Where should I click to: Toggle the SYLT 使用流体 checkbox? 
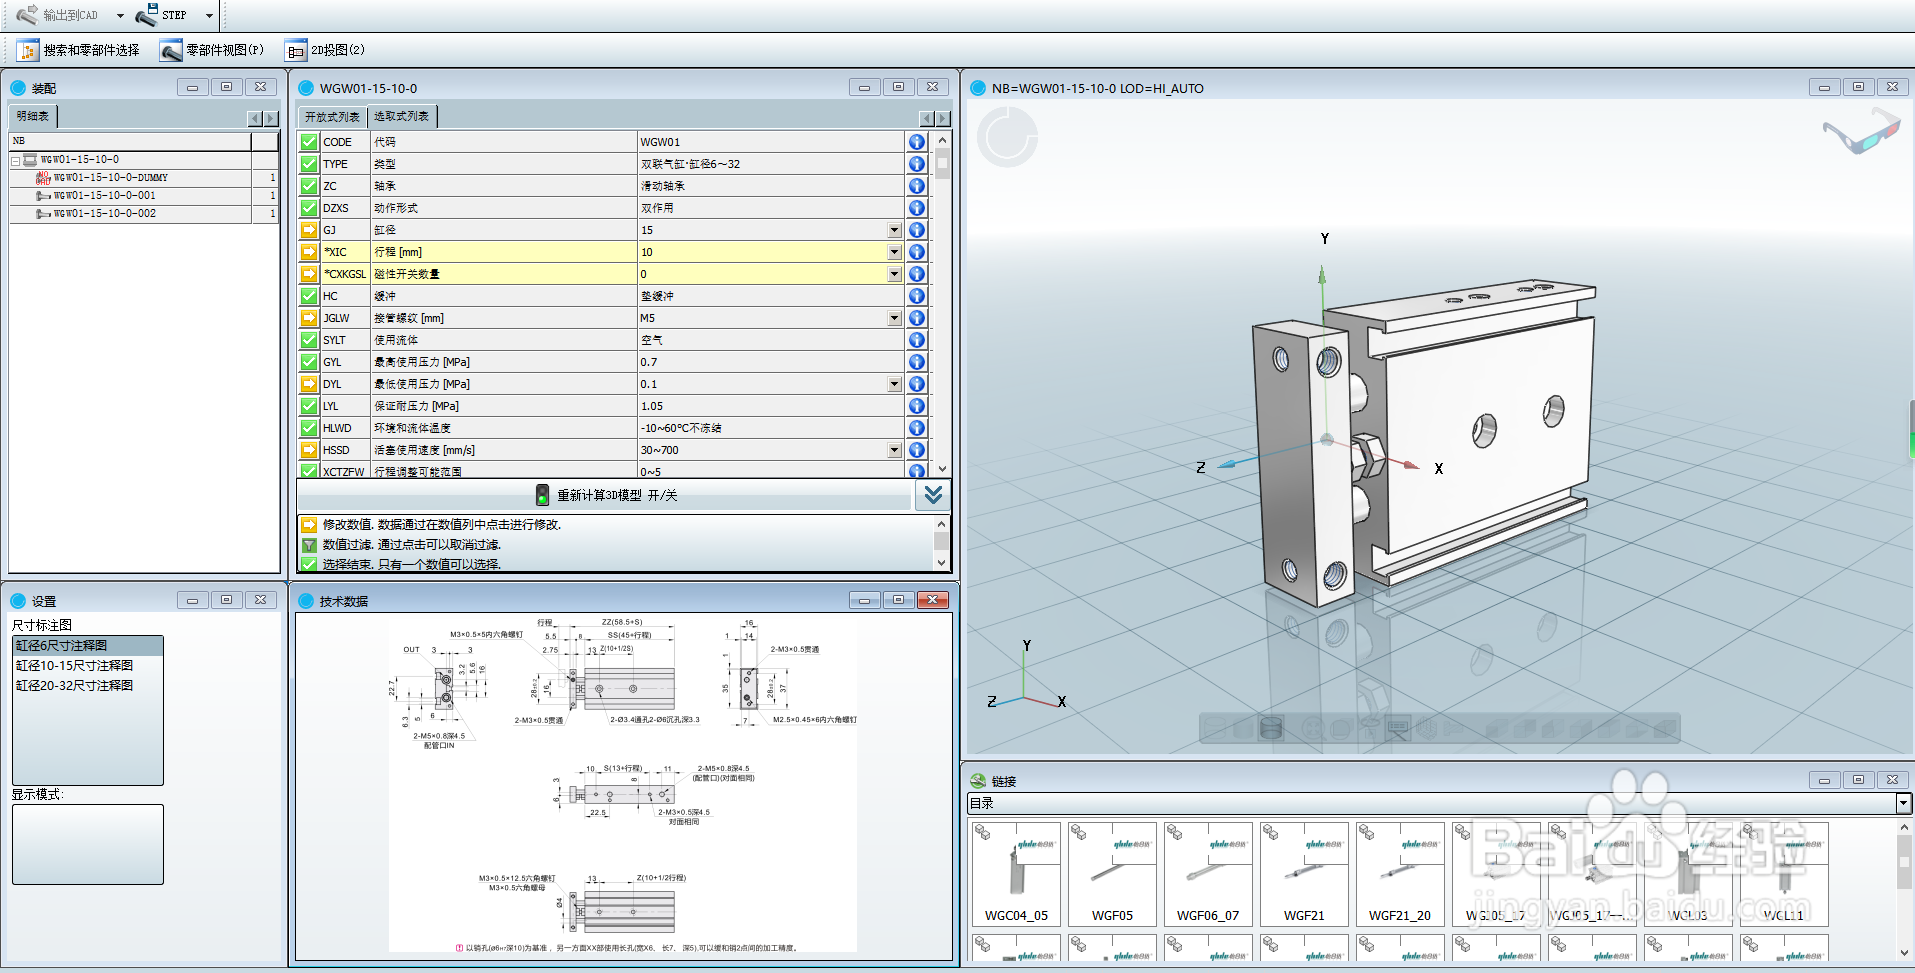tap(308, 340)
